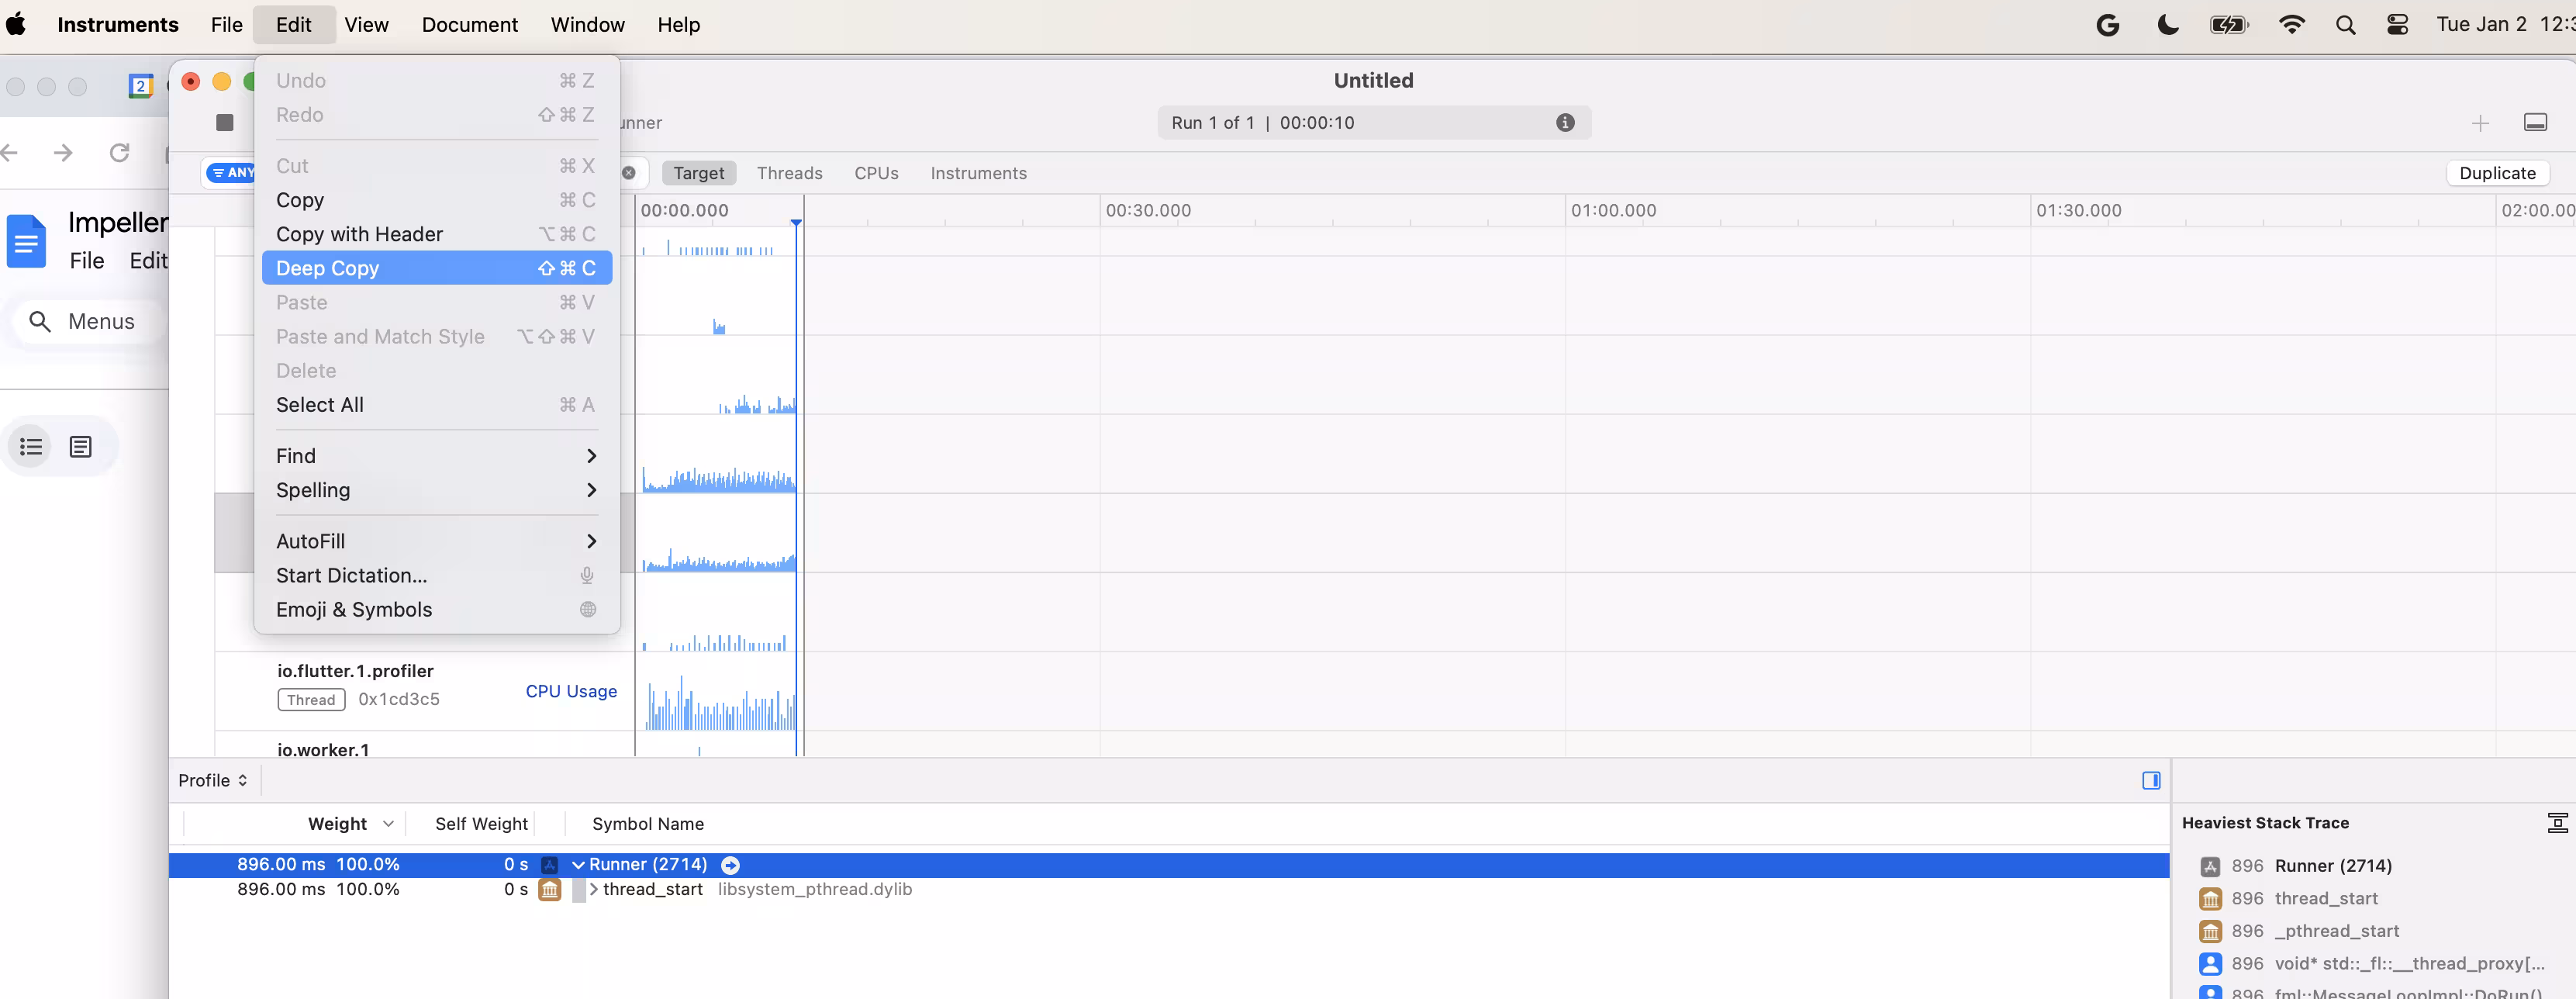Switch to the Threads tab
The image size is (2576, 999).
(x=789, y=173)
